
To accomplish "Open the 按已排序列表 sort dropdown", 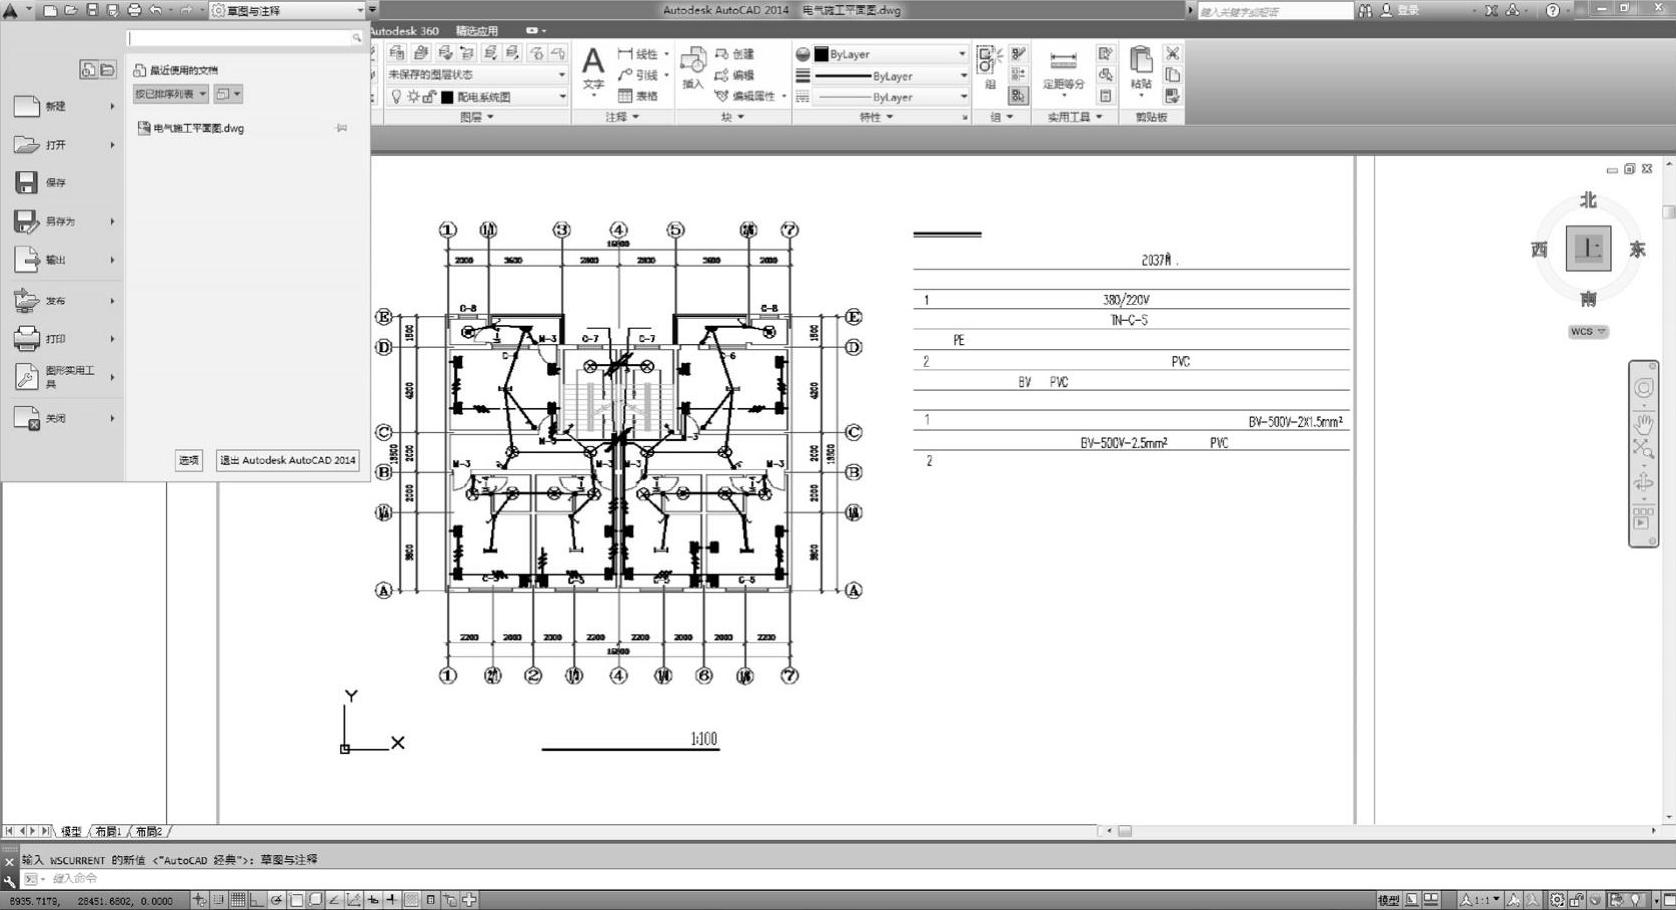I will coord(171,94).
